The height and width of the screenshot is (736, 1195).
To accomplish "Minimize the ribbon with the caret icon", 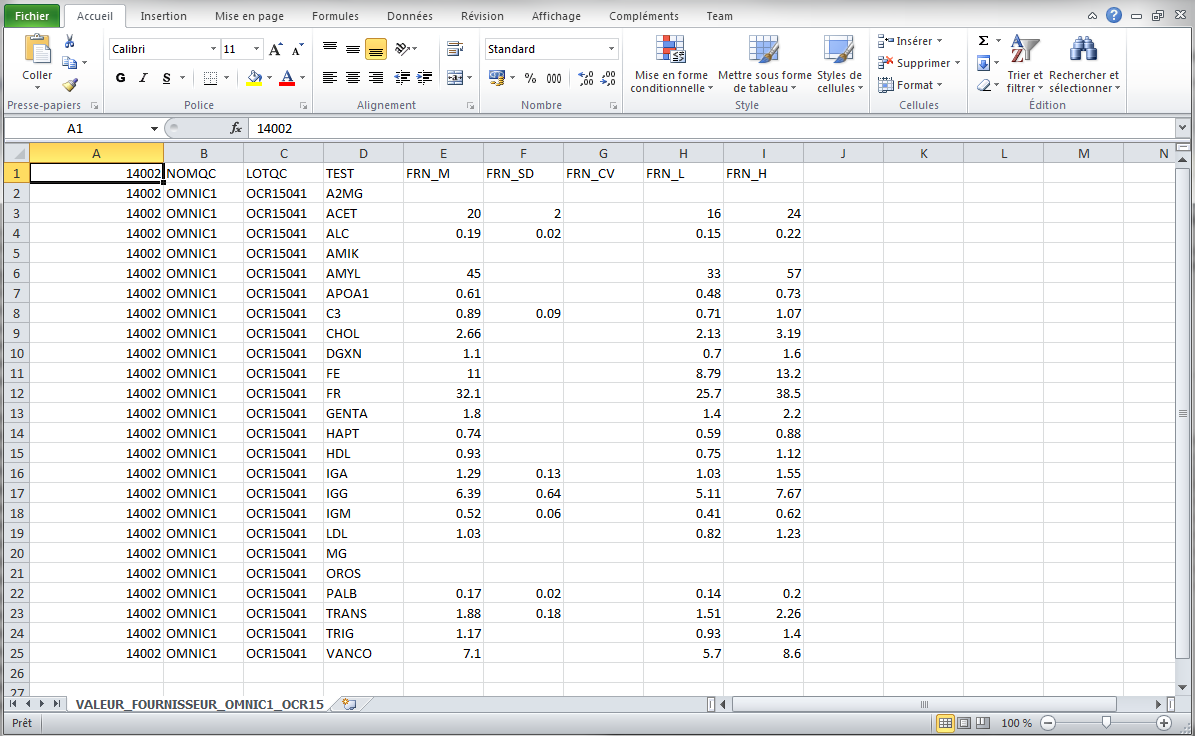I will 1092,16.
